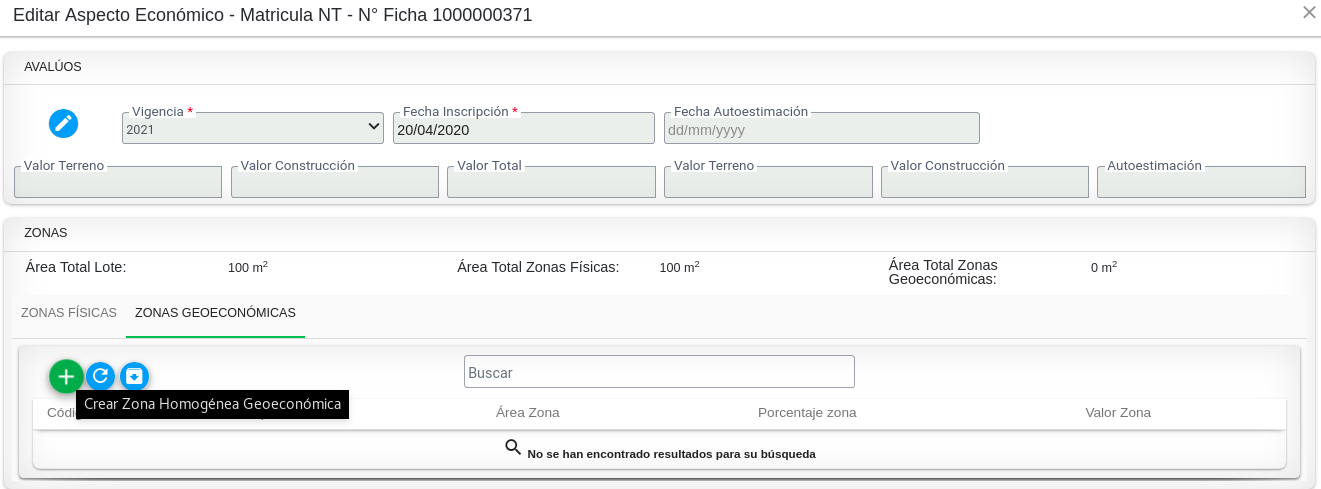Click the blue refresh icon
Screen dimensions: 1321x489
point(100,376)
